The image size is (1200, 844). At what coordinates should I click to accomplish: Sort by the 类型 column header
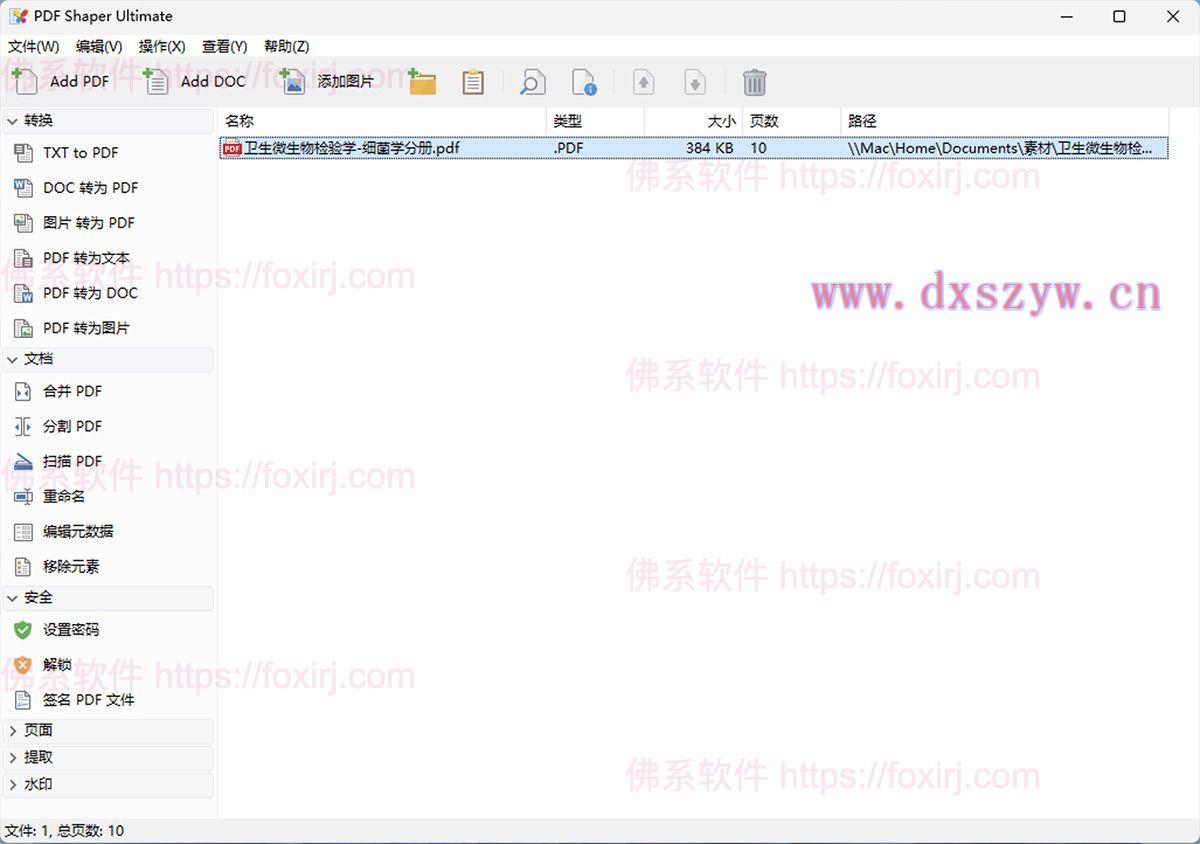coord(595,121)
